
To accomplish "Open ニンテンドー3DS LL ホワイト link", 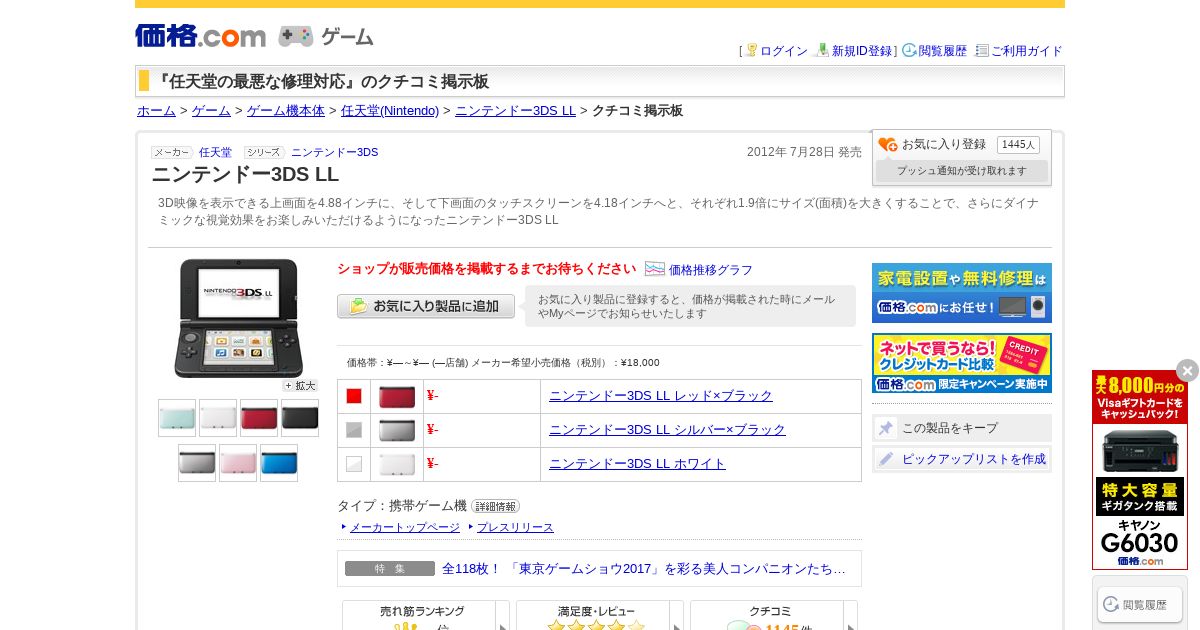I will [x=637, y=464].
